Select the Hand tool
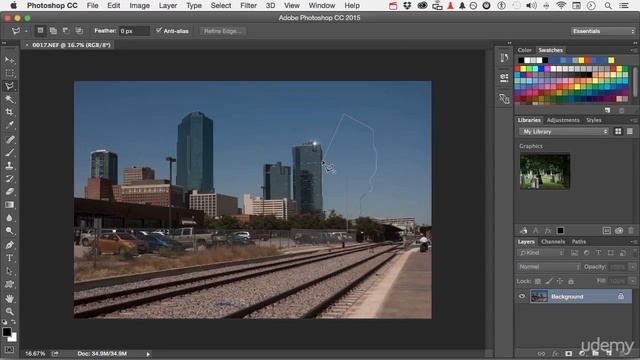 tap(9, 298)
